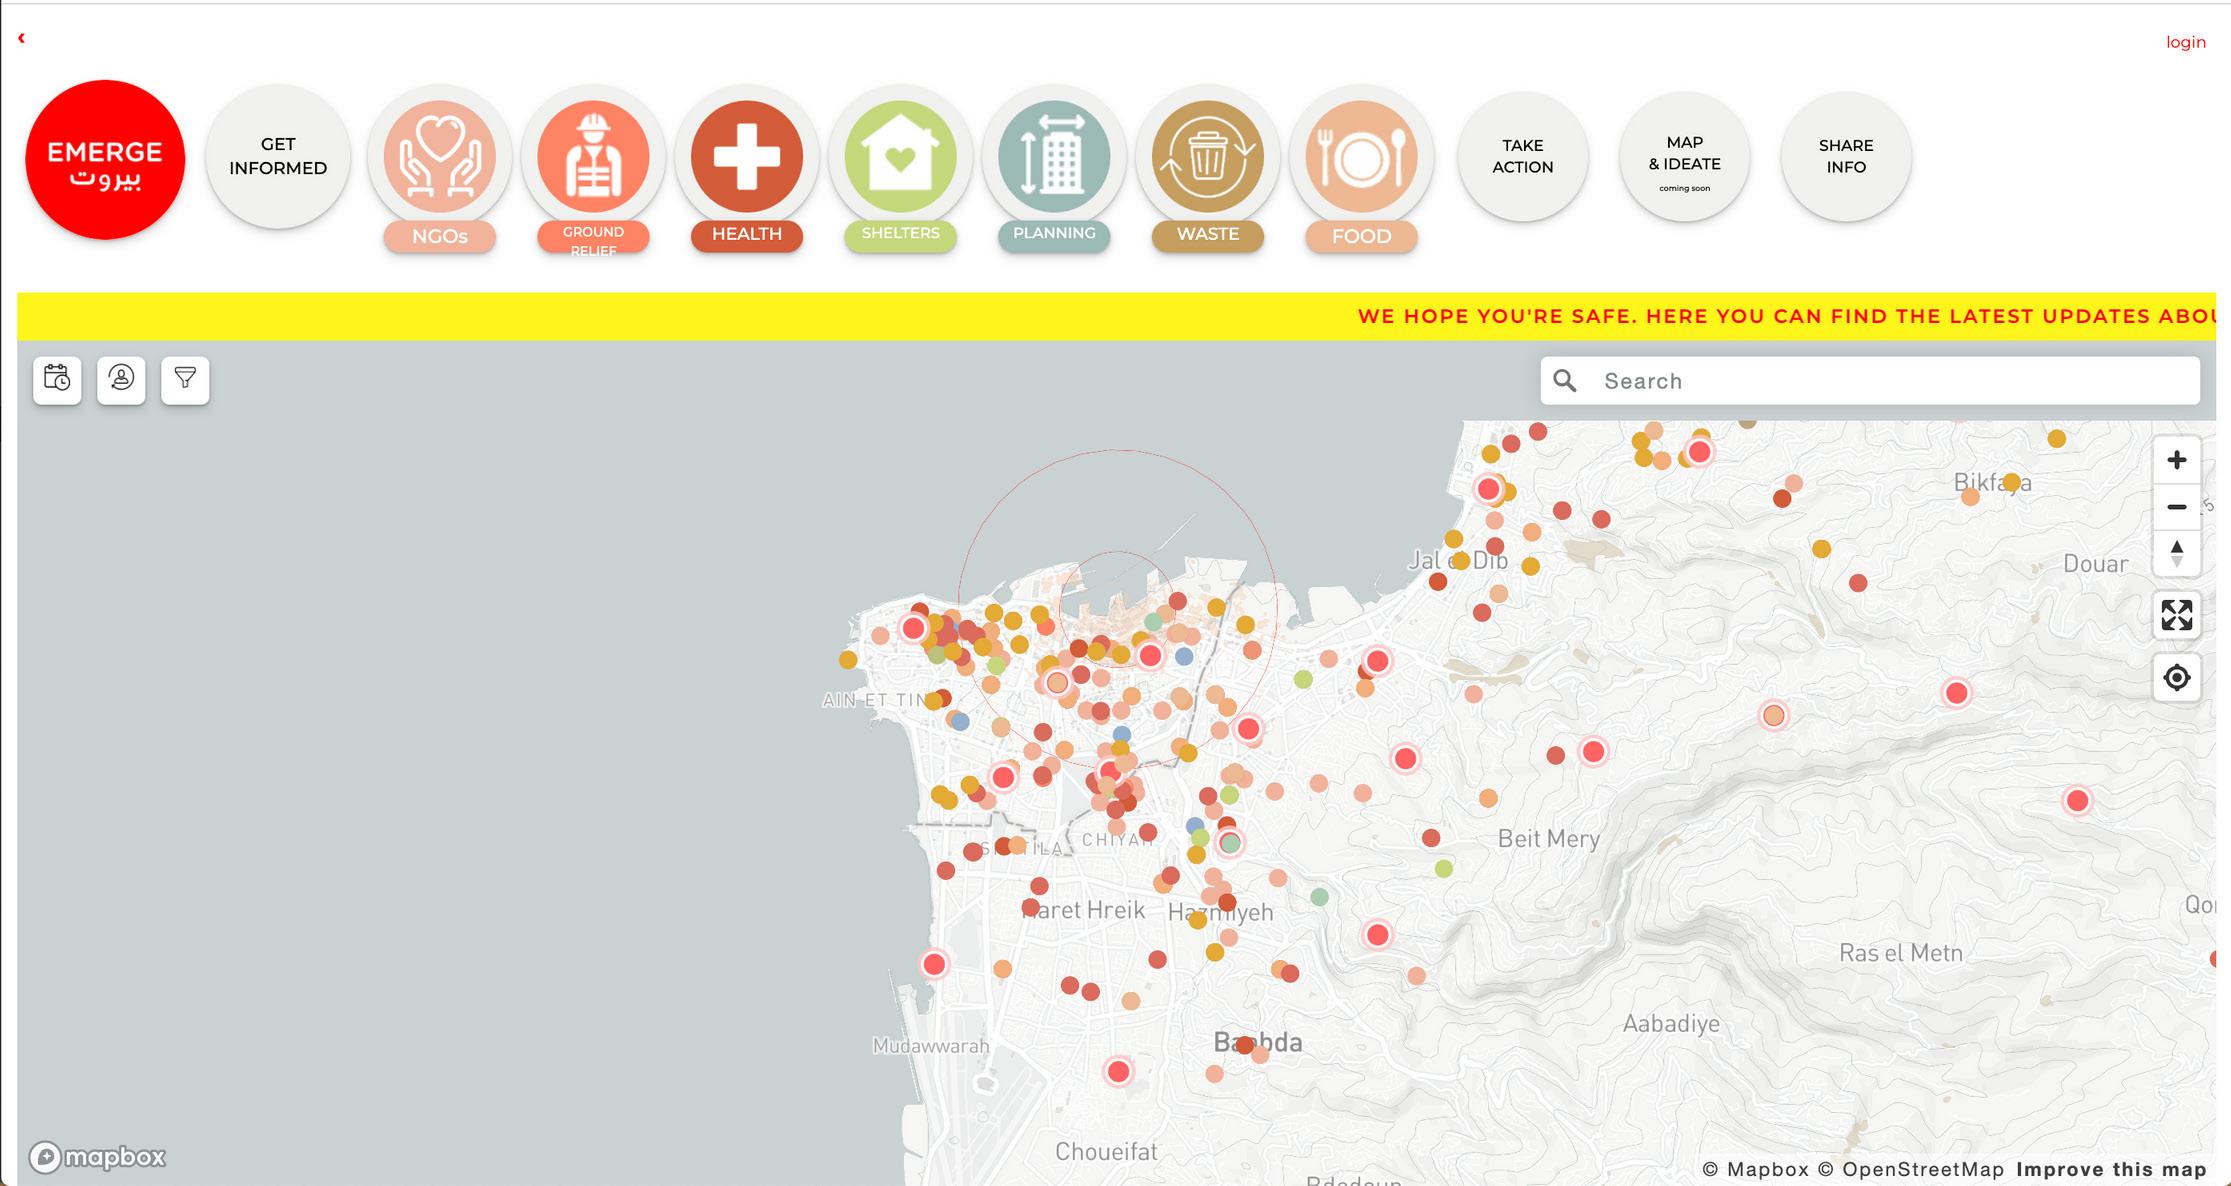This screenshot has height=1186, width=2231.
Task: Locate my position on the map
Action: point(2176,678)
